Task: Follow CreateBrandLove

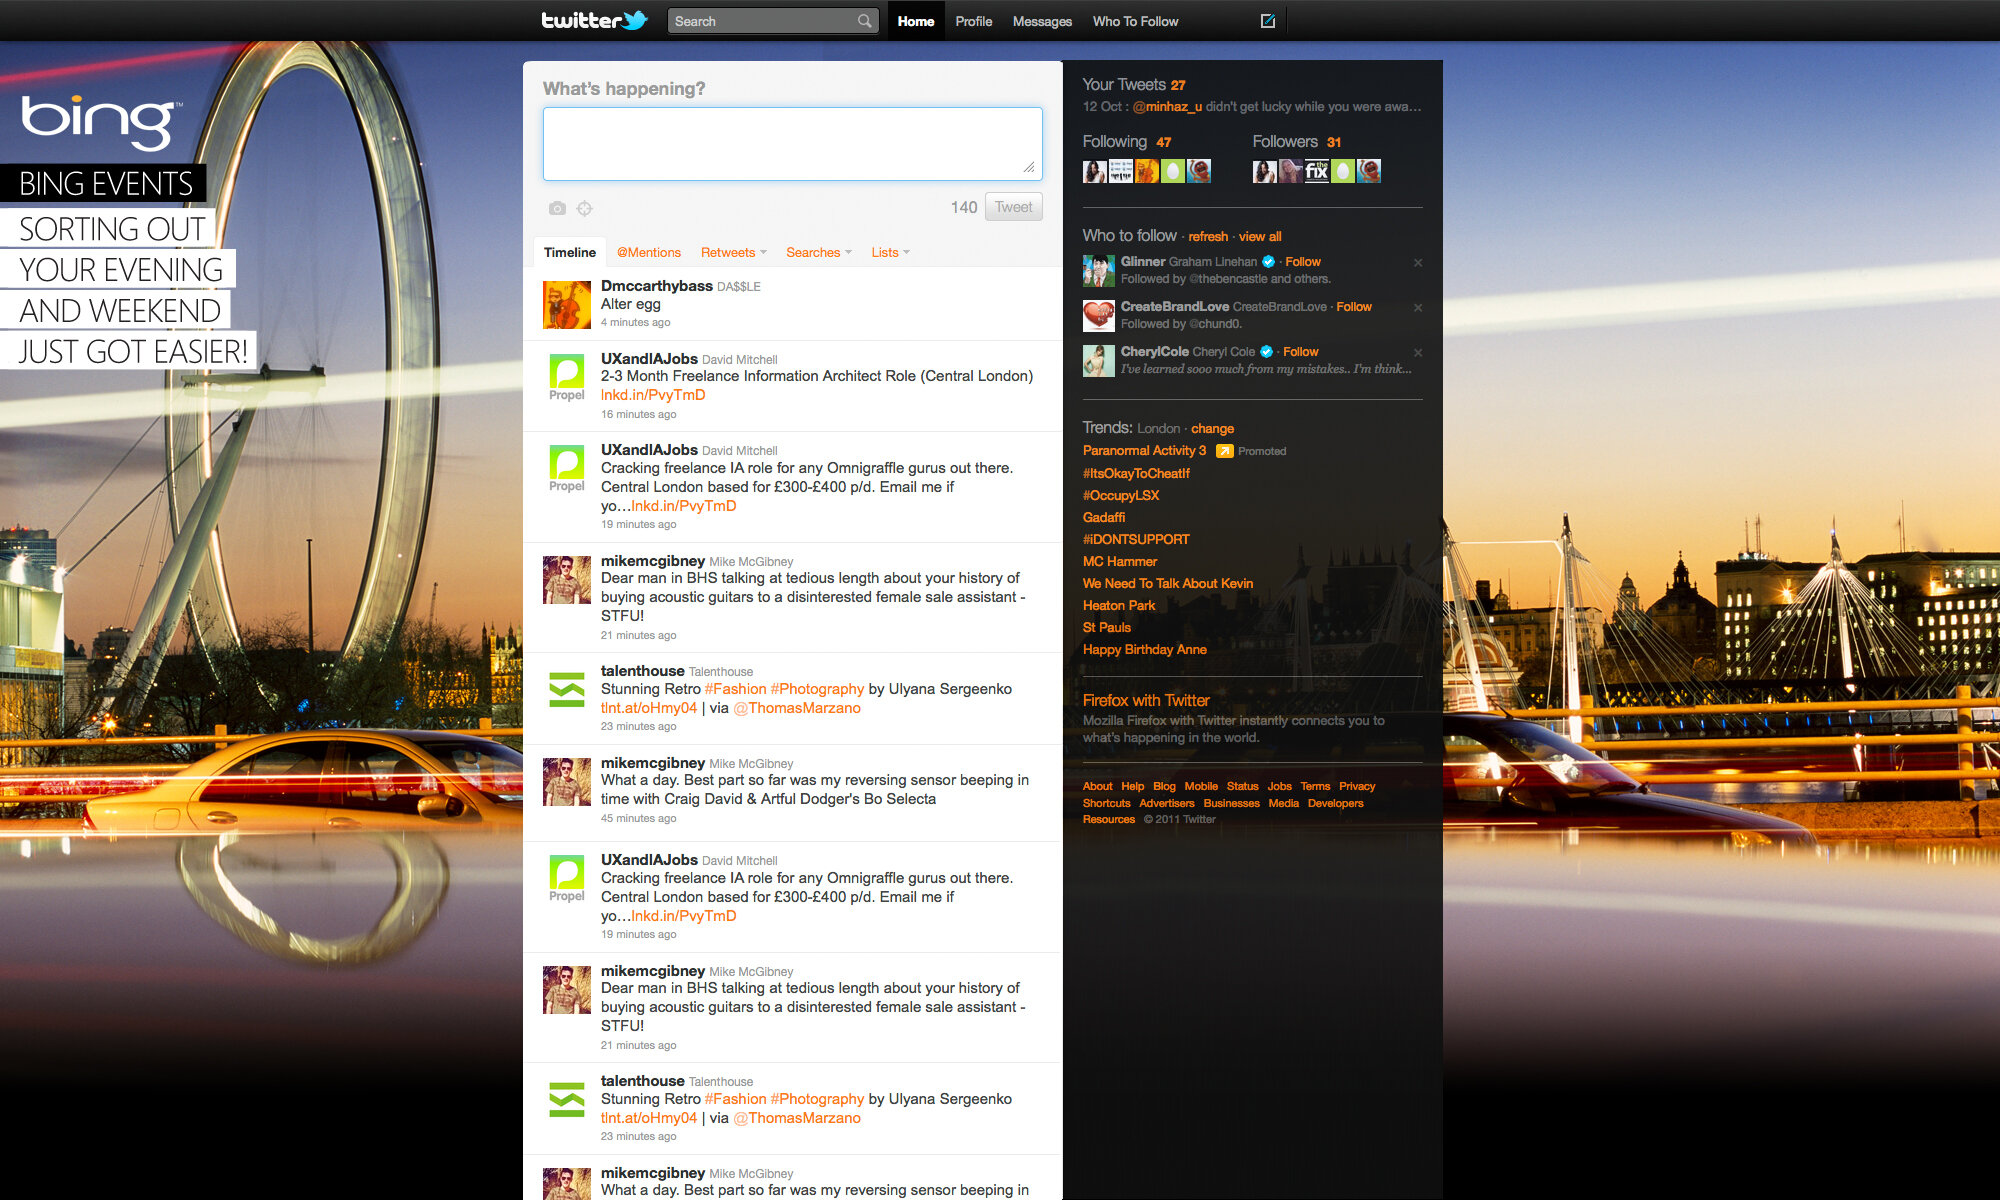Action: click(1354, 307)
